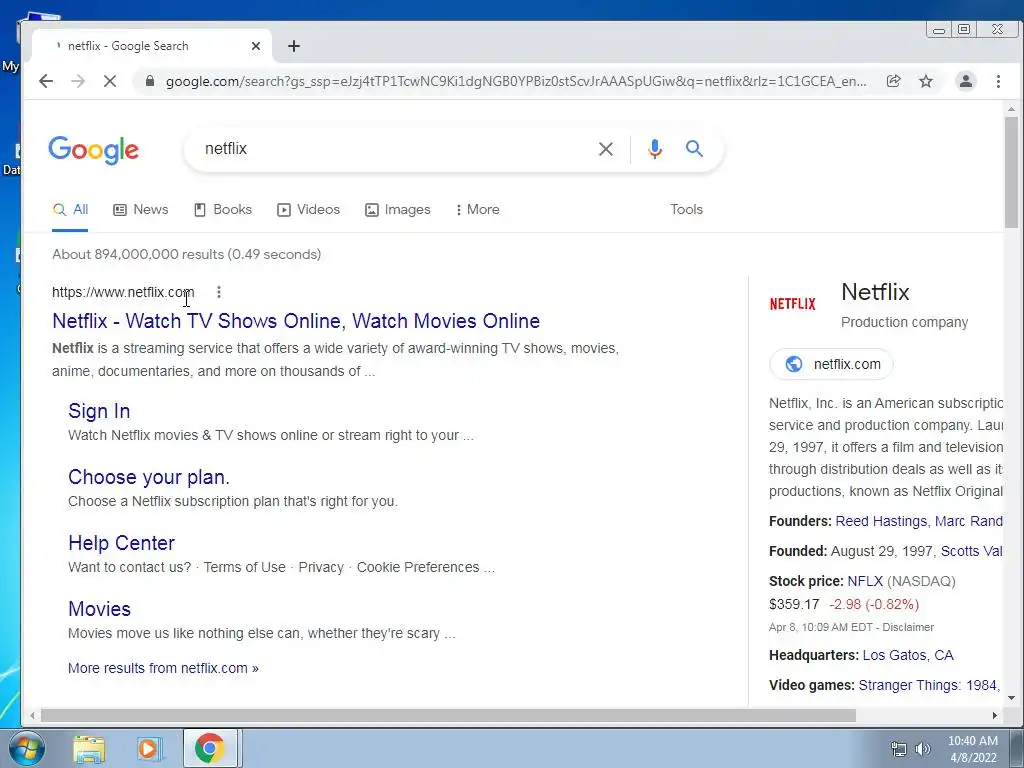Open the Movies sitelink
Viewport: 1024px width, 768px height.
click(99, 609)
